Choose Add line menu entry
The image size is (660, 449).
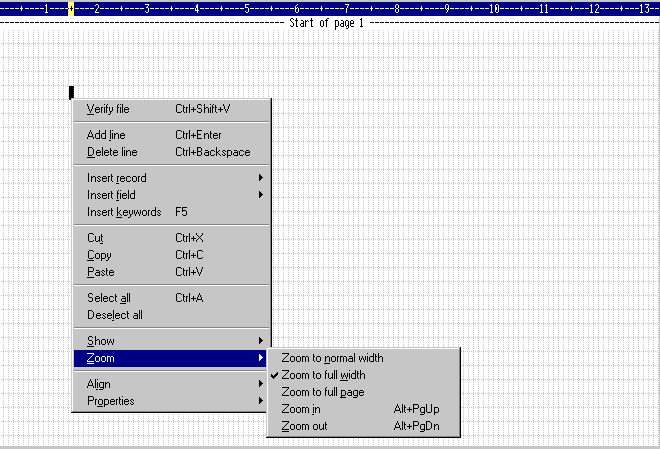106,135
